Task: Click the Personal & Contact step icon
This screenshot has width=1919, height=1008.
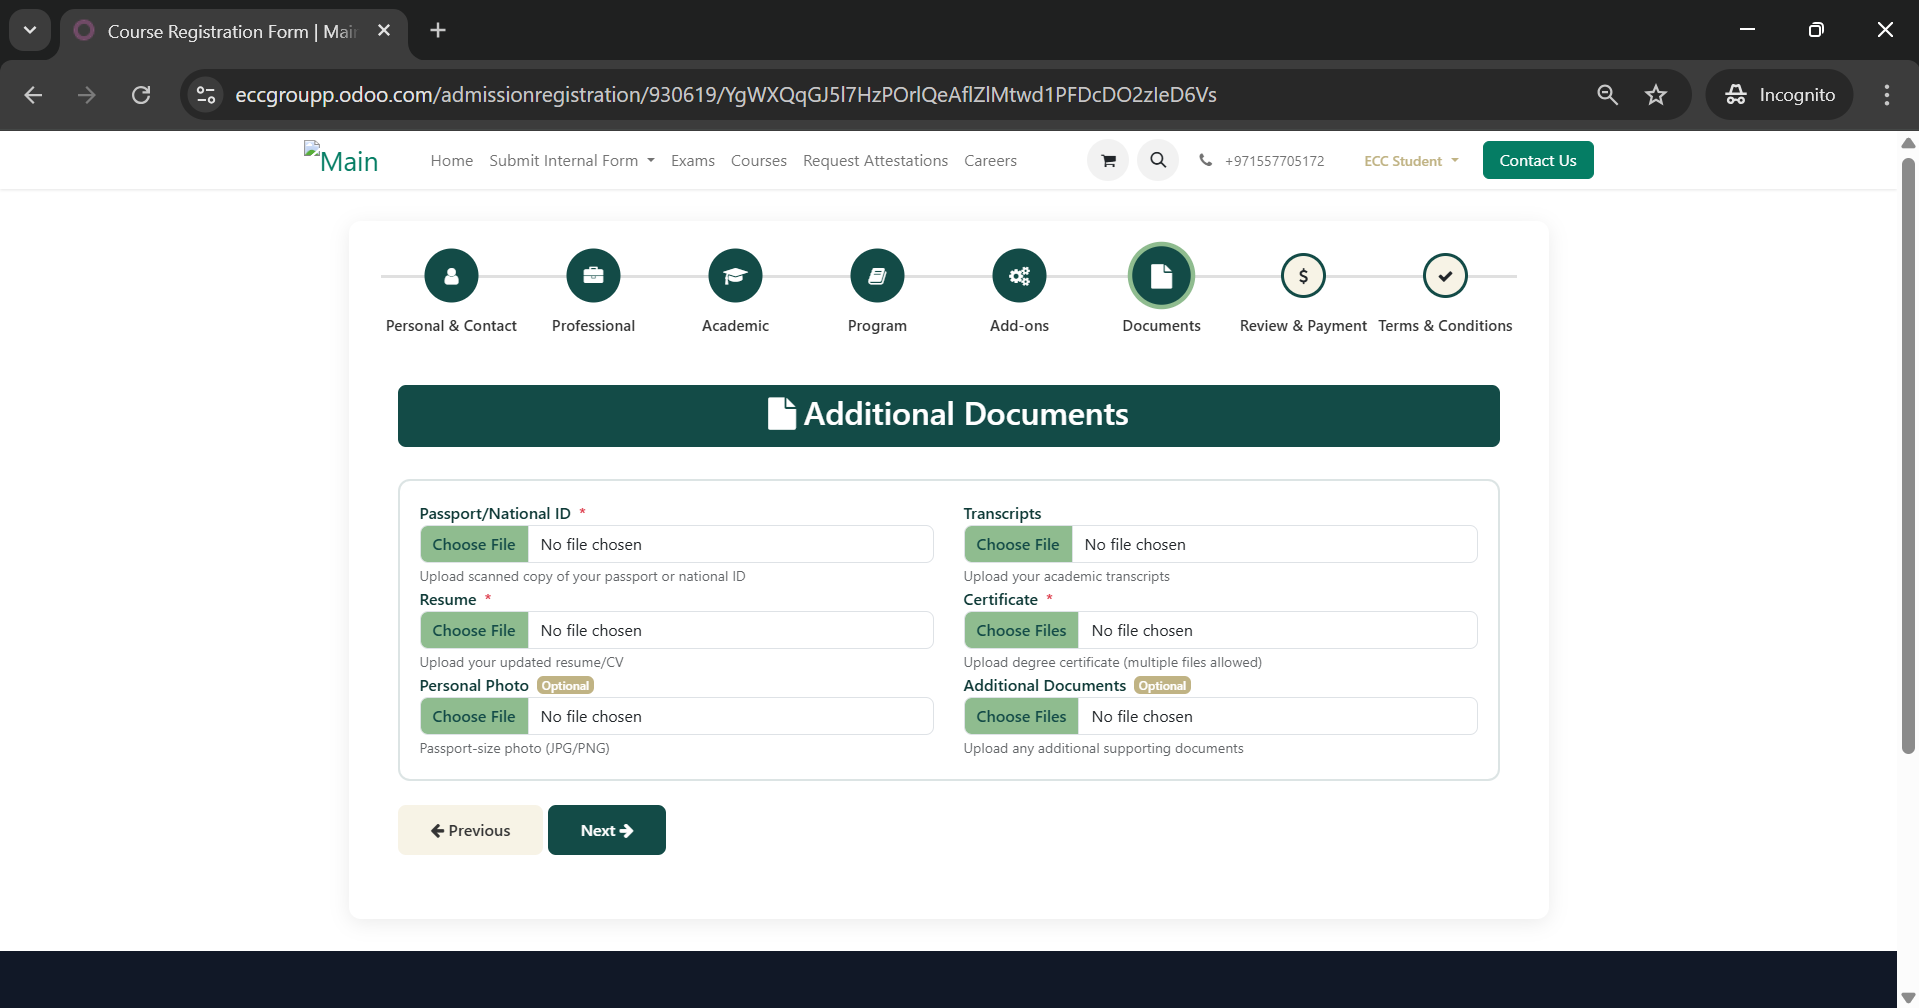Action: pos(451,276)
